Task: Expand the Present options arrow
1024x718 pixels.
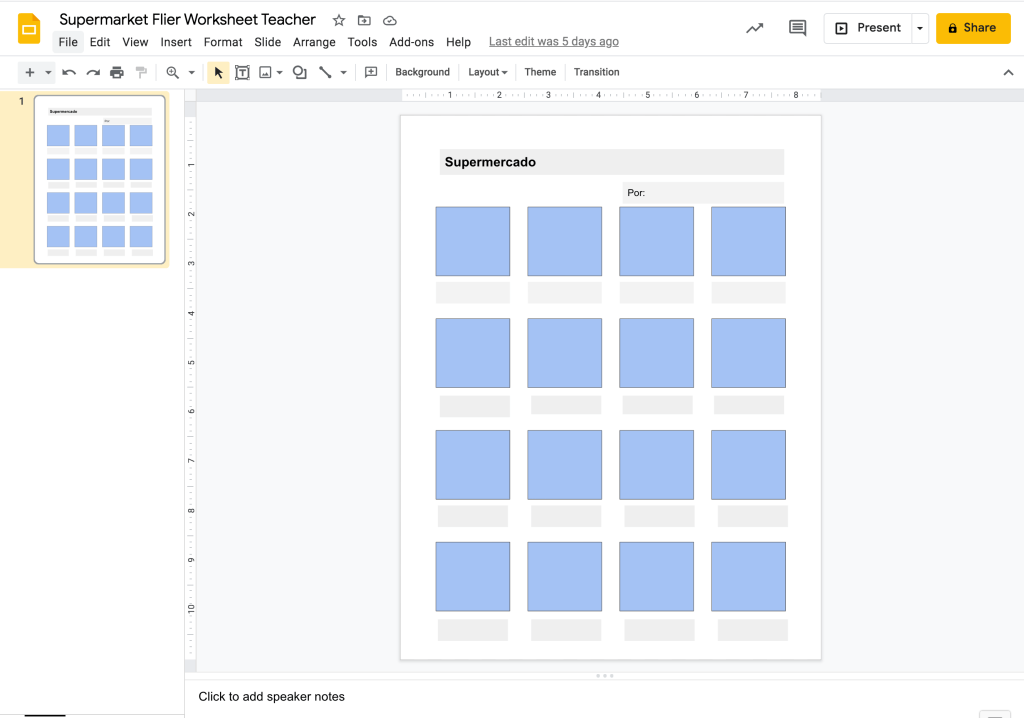Action: coord(920,28)
